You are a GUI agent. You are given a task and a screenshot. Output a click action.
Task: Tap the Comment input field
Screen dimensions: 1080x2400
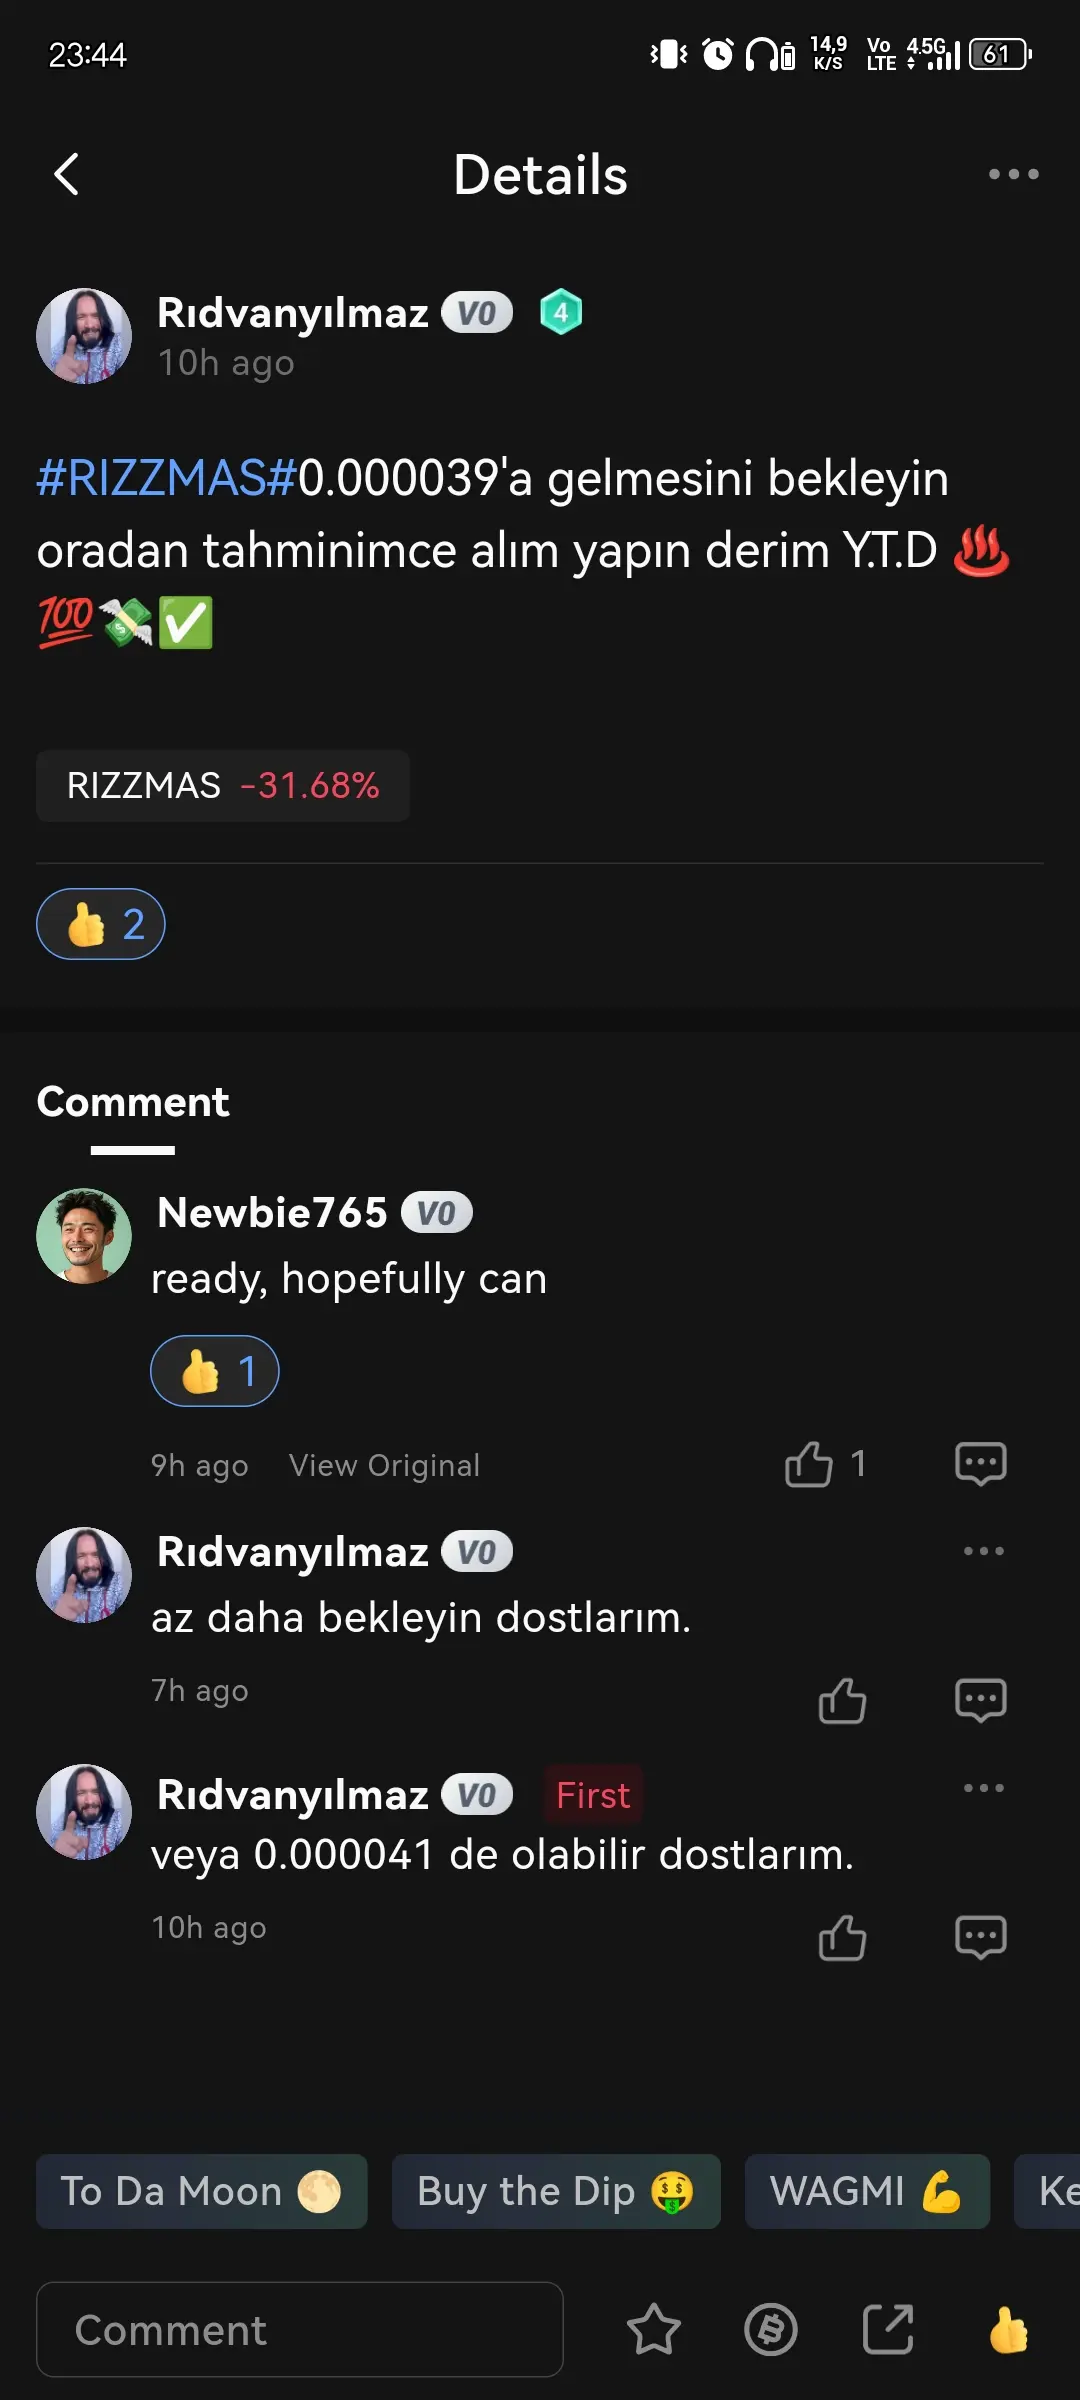300,2330
